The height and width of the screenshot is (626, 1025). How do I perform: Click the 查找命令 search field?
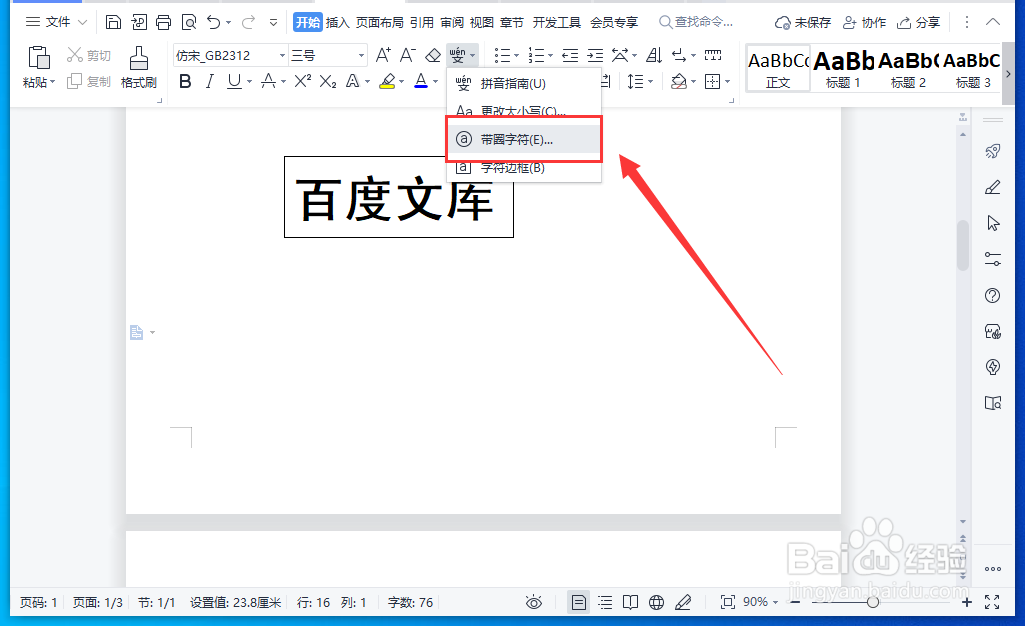pos(697,23)
